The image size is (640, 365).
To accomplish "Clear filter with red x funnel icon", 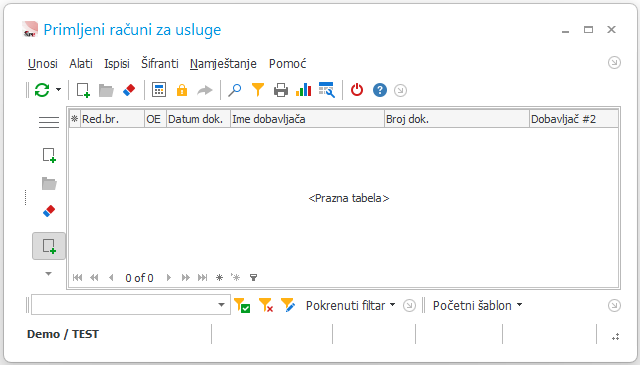I will point(266,305).
